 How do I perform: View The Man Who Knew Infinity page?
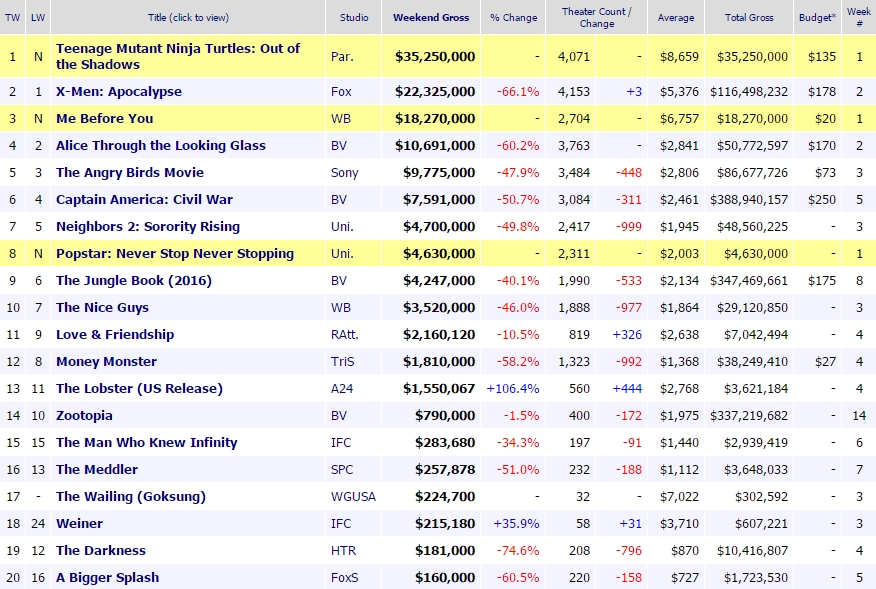coord(147,443)
